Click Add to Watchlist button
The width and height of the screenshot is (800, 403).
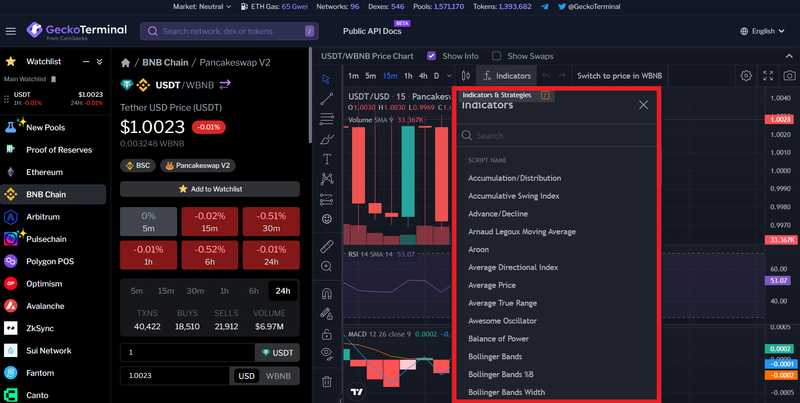tap(210, 189)
